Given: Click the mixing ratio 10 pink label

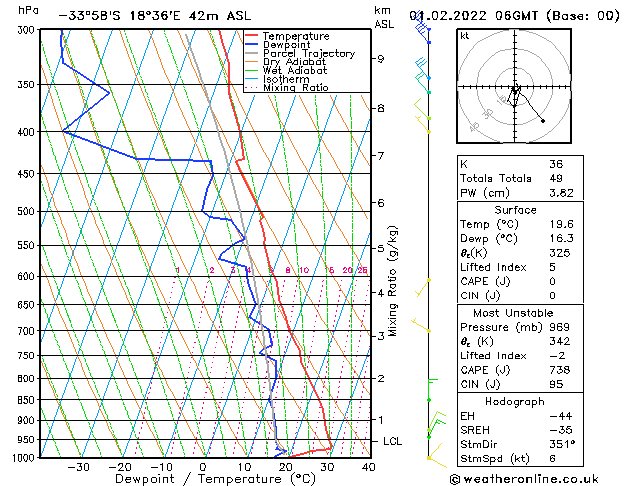Looking at the screenshot, I should 304,270.
